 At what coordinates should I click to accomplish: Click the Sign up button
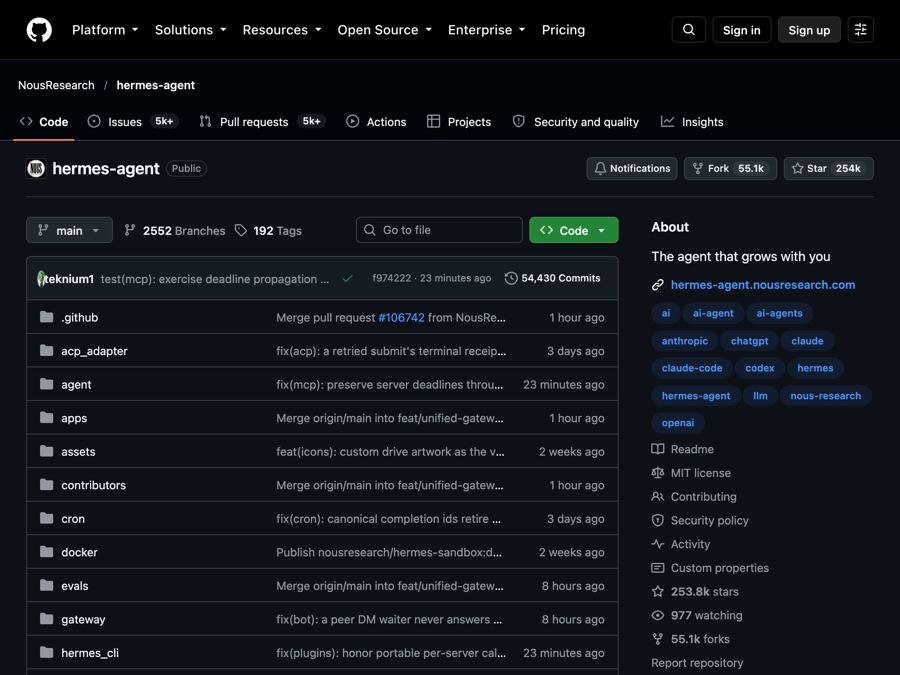[x=809, y=30]
